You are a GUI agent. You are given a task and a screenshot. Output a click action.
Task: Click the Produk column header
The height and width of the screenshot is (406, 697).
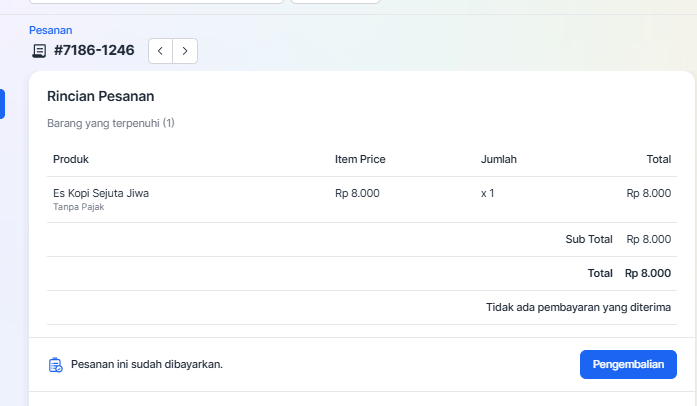pyautogui.click(x=71, y=159)
